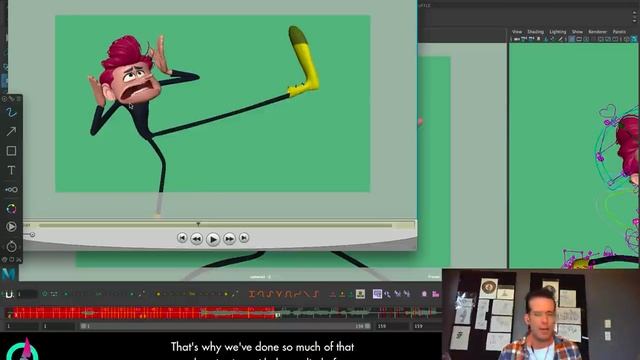Viewport: 640px width, 360px height.
Task: Click the teal circular icon right of frame field
Action: coord(44,294)
